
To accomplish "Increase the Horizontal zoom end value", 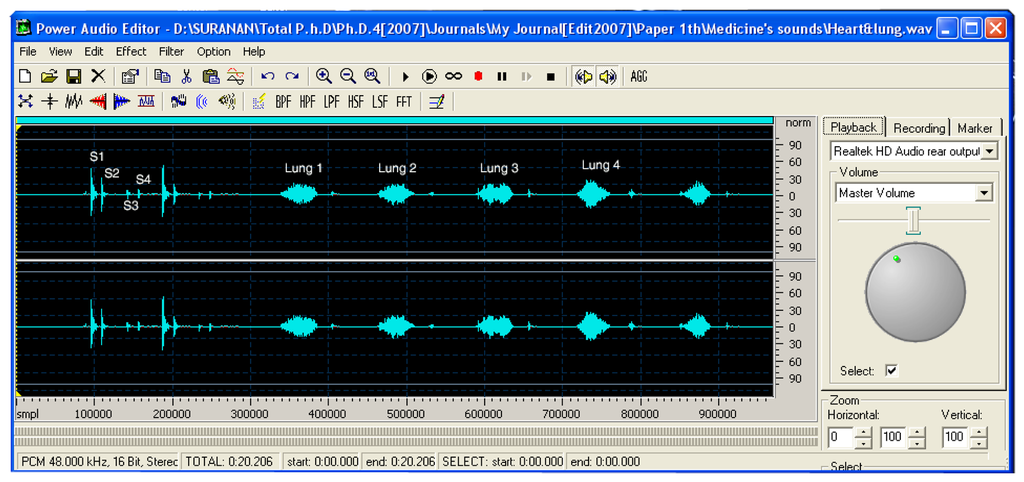I will [916, 431].
